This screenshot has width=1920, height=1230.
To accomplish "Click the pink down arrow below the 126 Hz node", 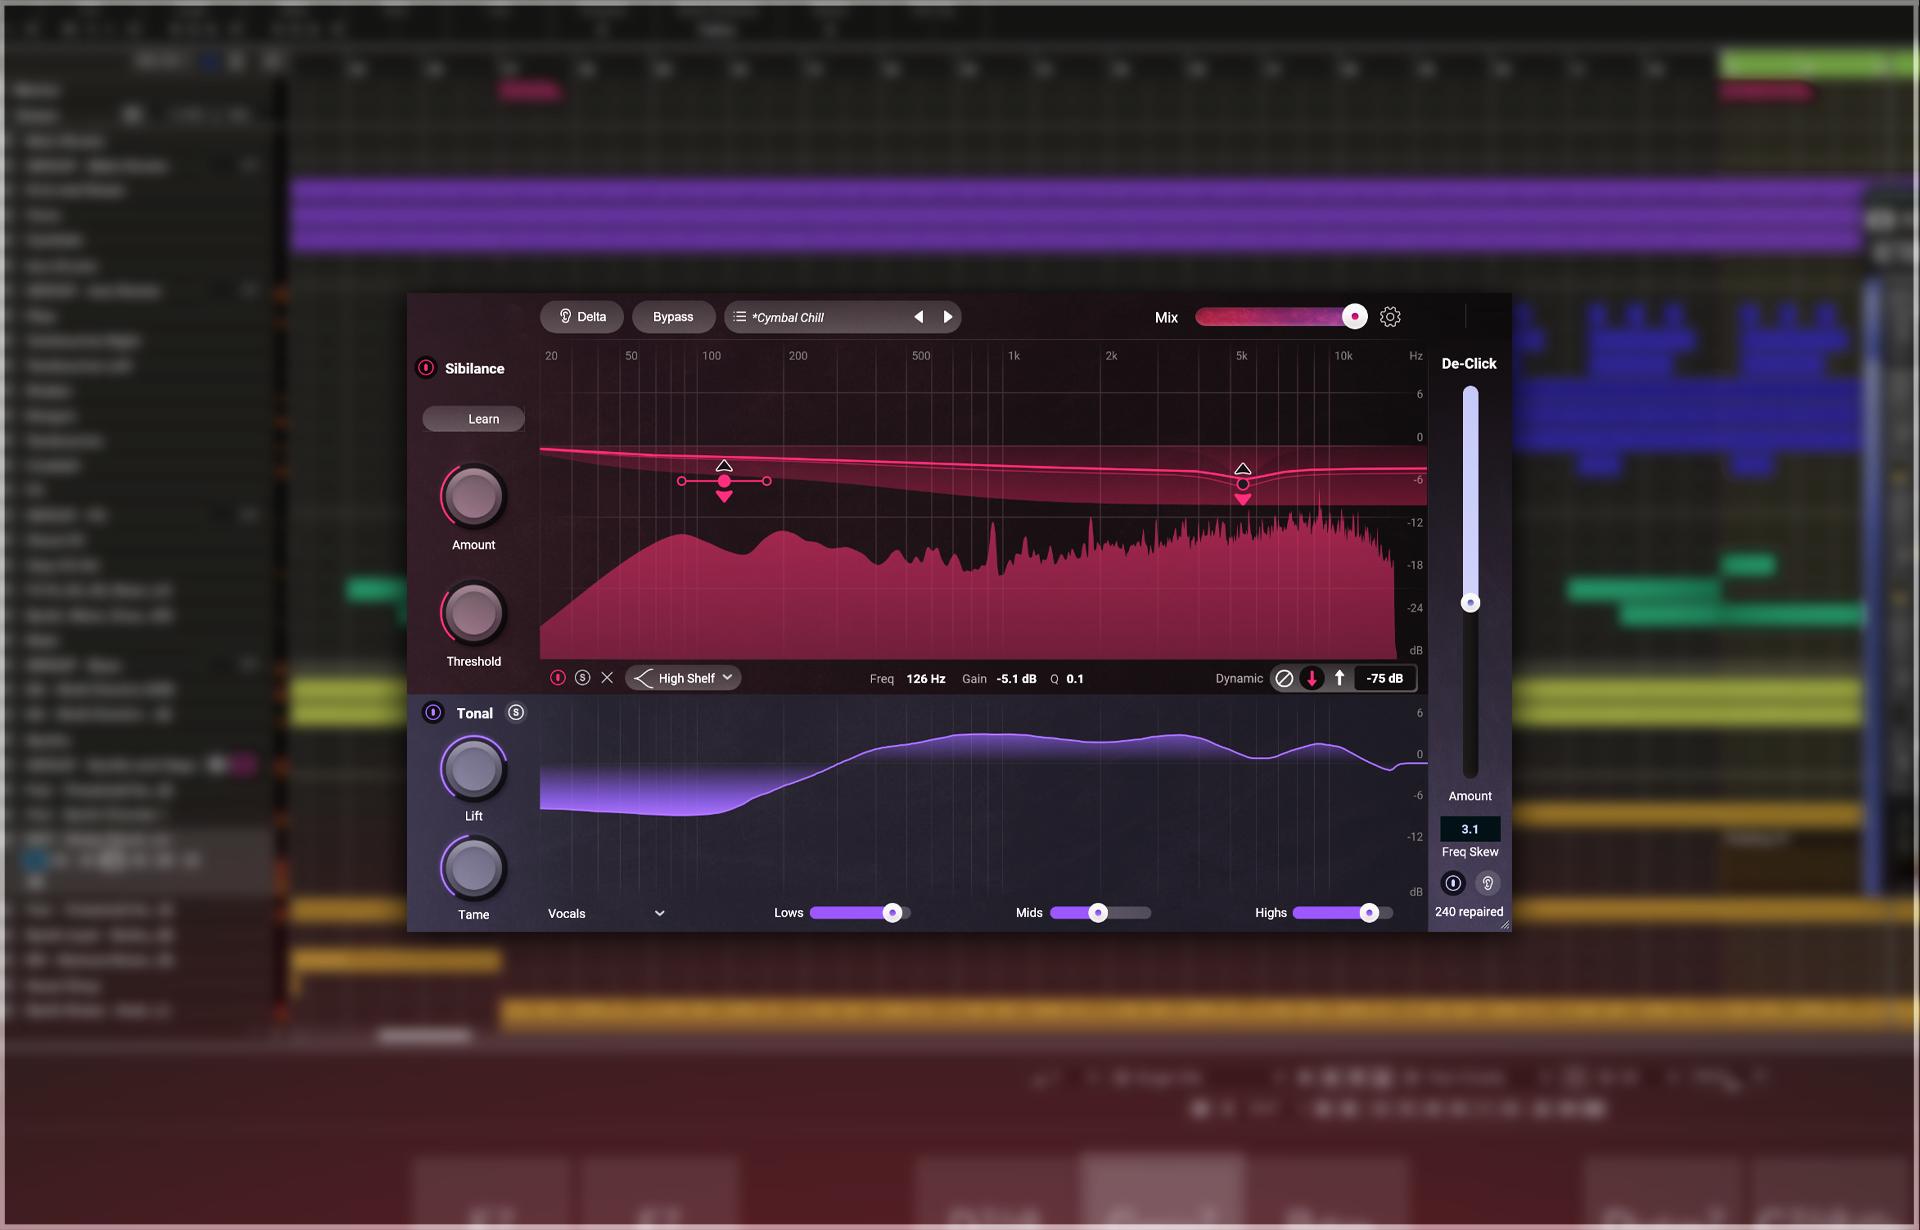I will (x=724, y=497).
